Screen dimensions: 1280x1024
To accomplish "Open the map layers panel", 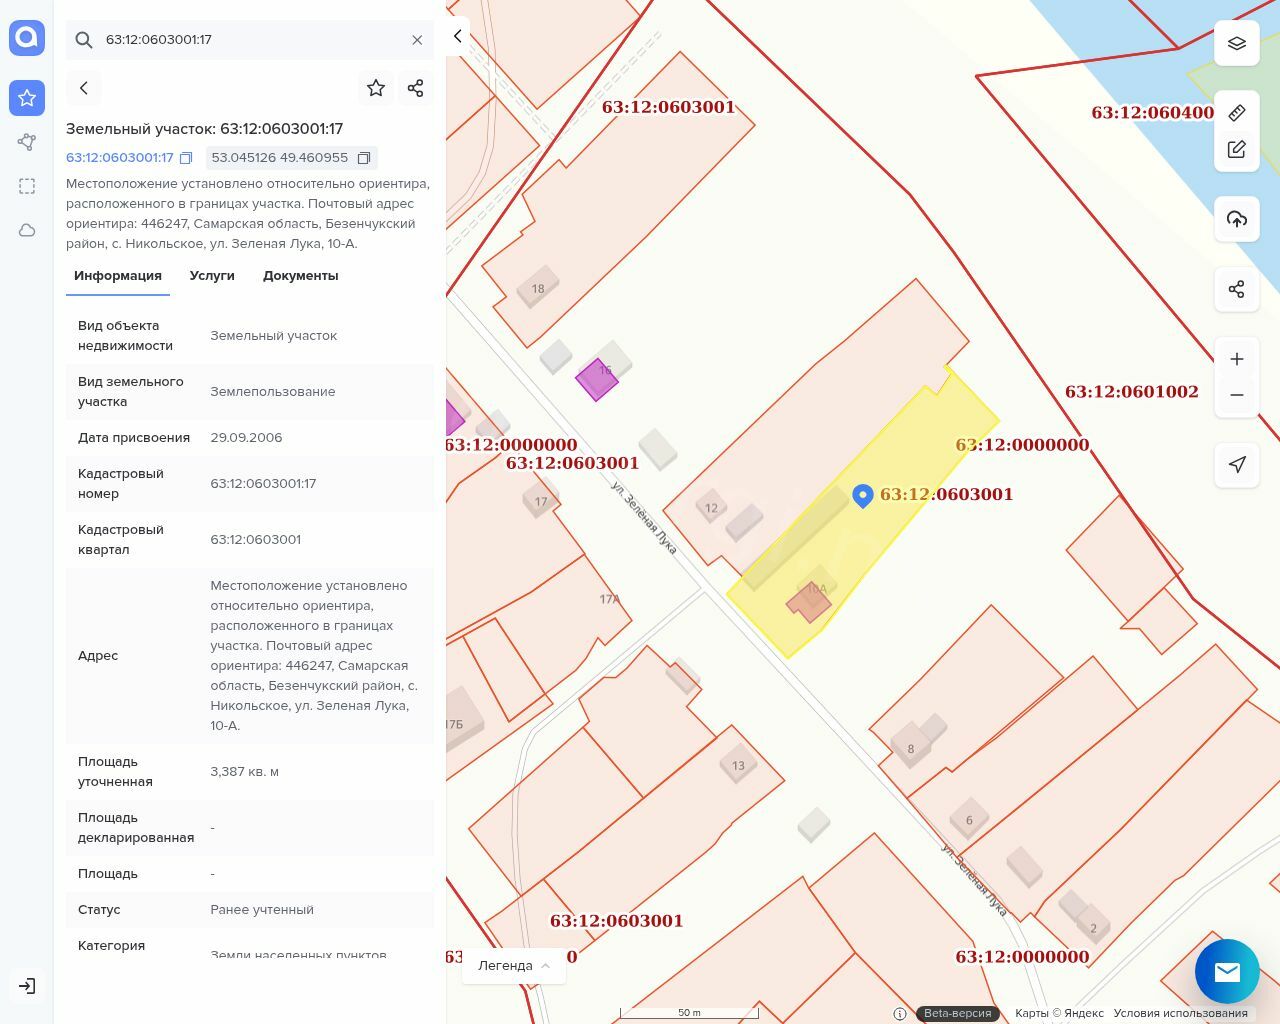I will [1237, 44].
